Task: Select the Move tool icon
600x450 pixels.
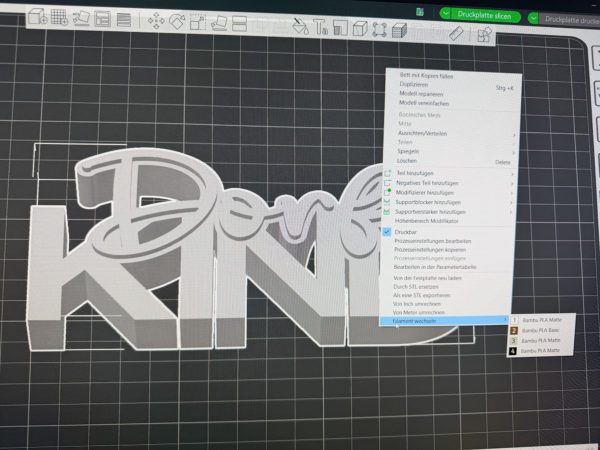Action: (157, 21)
